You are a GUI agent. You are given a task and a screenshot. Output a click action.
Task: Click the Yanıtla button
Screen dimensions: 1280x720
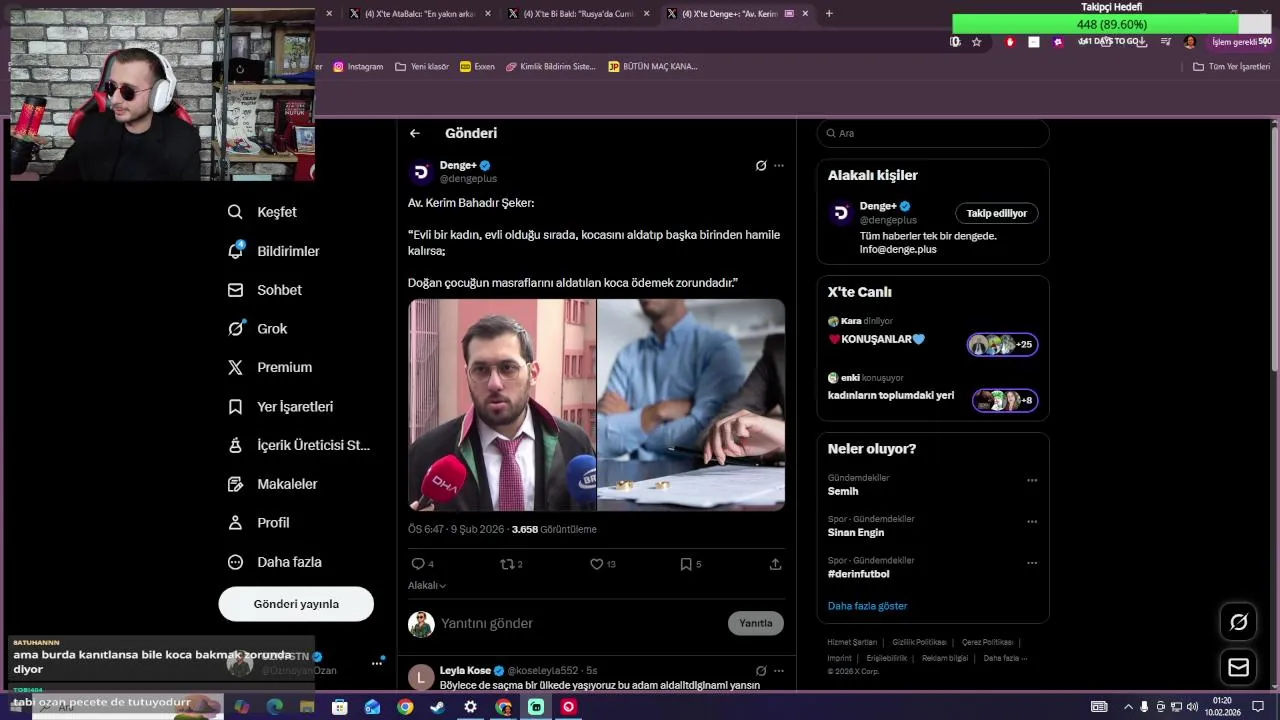(x=756, y=623)
